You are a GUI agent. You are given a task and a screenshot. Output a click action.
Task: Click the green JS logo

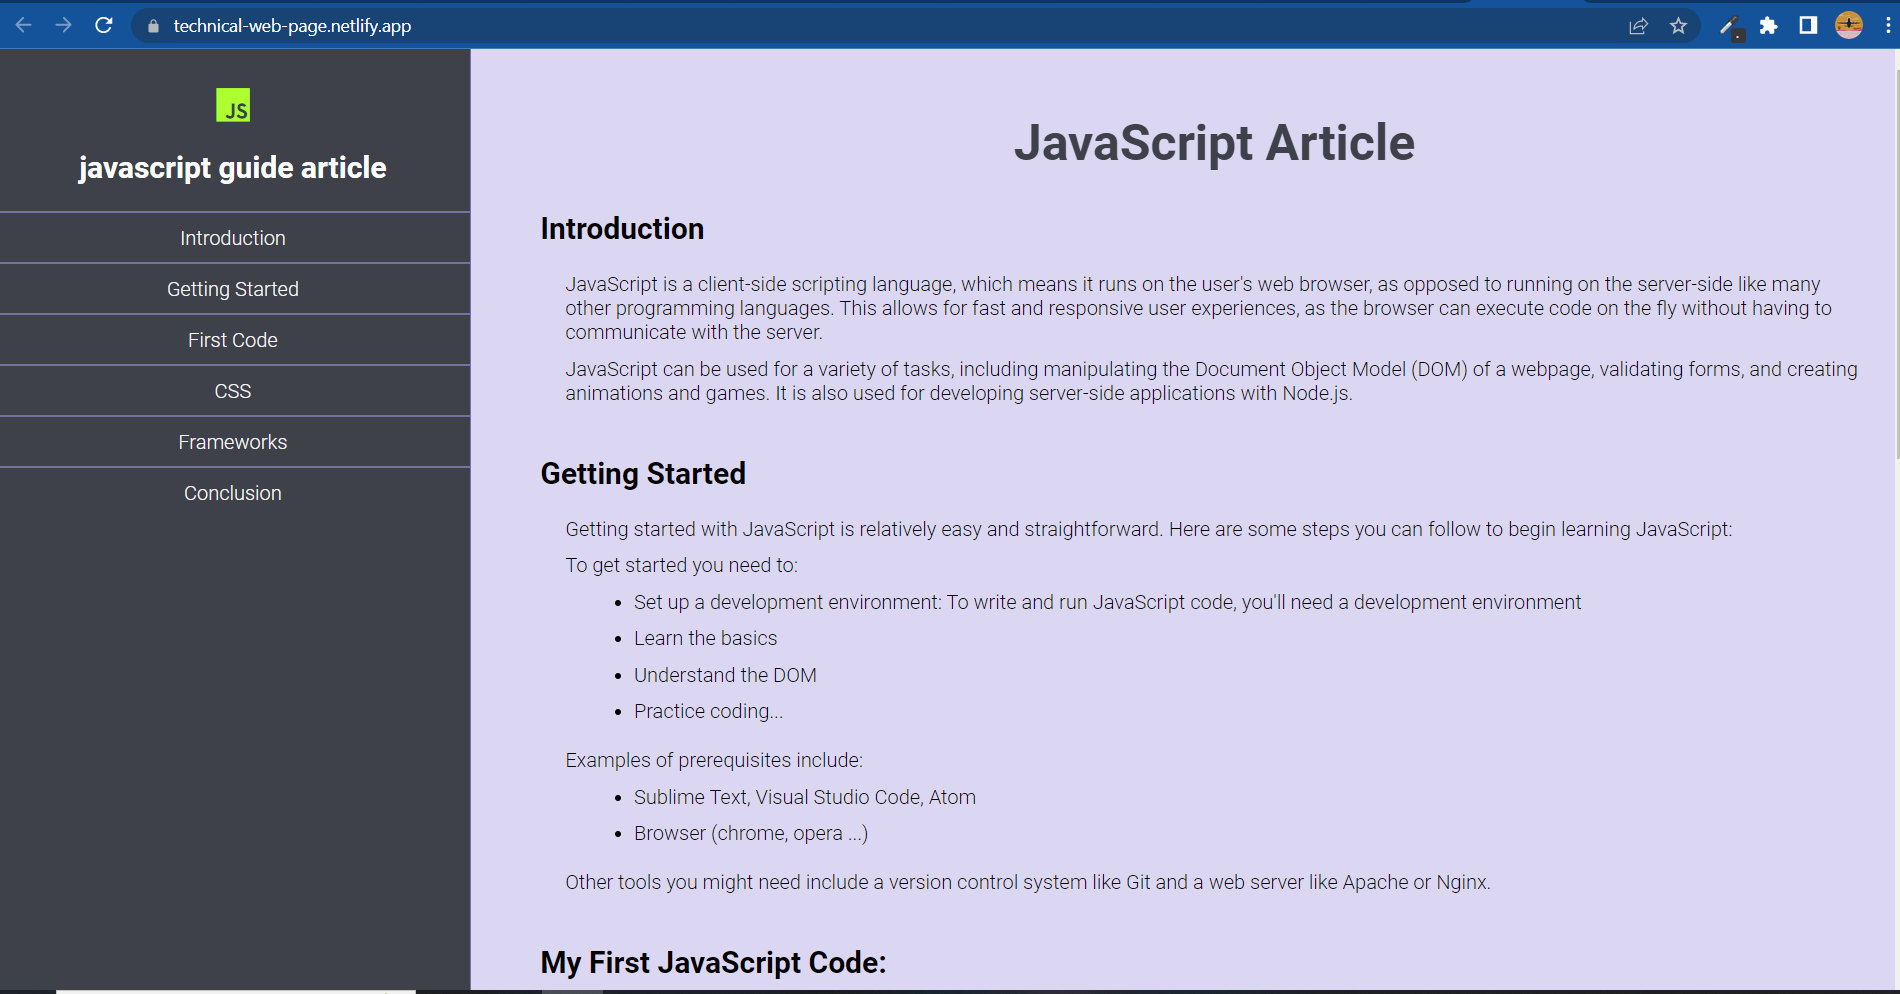coord(233,105)
